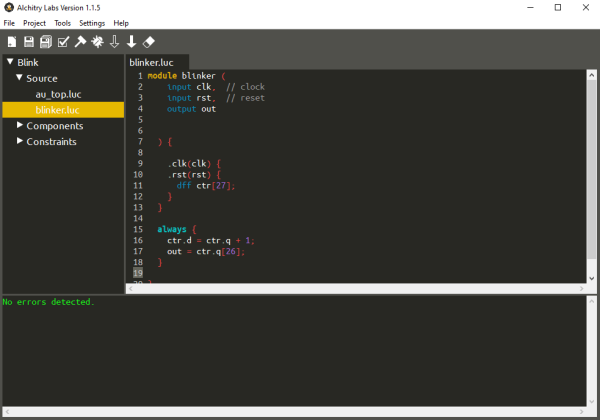600x420 pixels.
Task: Expand the Constraints folder
Action: [20, 141]
